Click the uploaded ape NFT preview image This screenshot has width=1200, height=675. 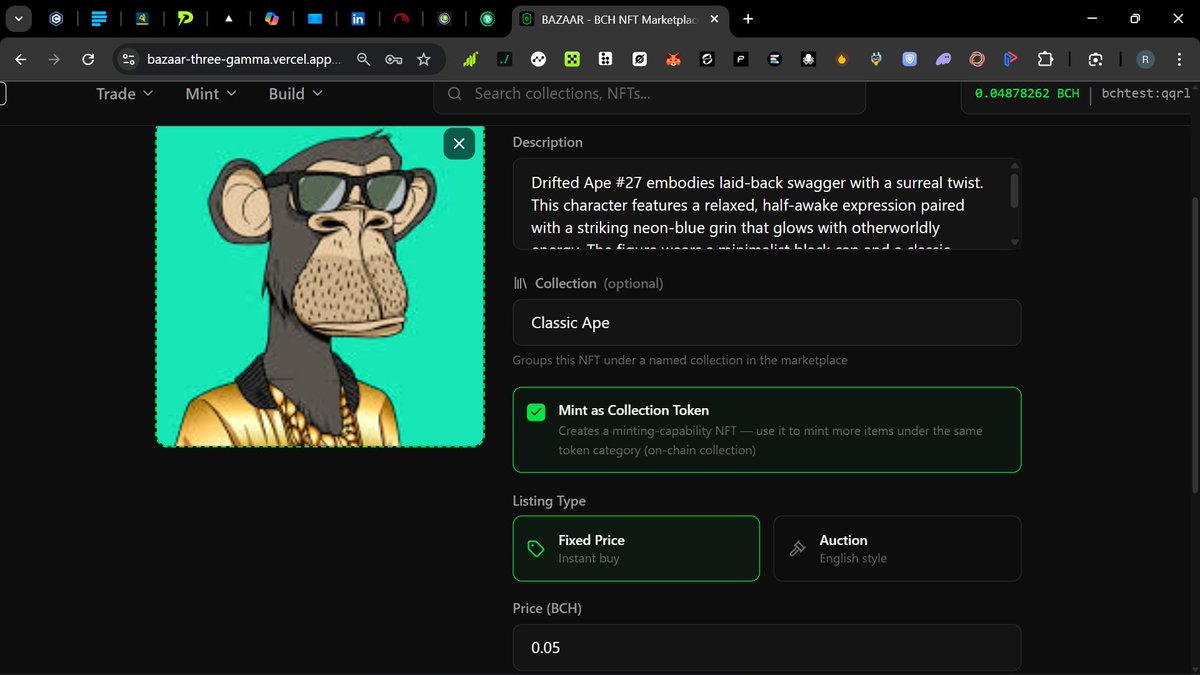pos(320,287)
